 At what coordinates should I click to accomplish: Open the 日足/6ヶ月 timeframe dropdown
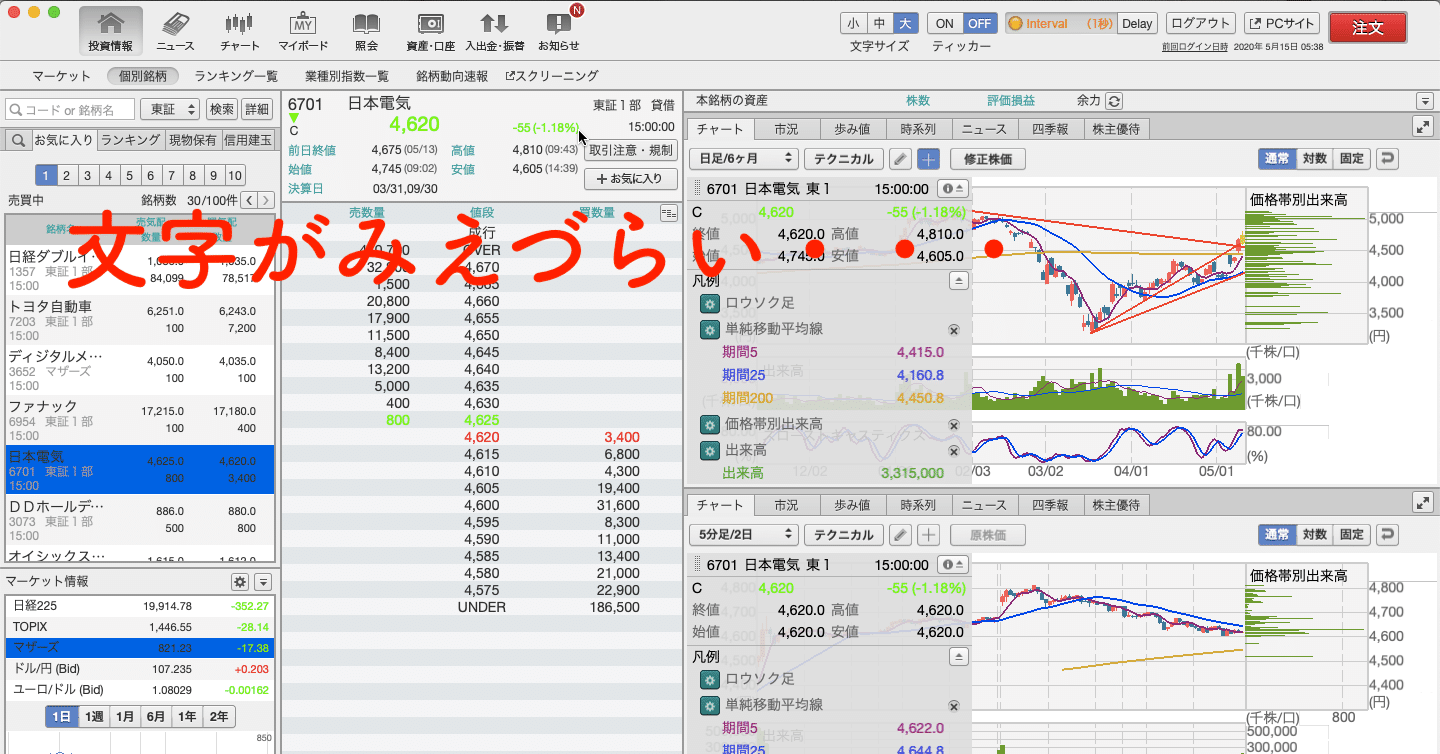tap(741, 158)
